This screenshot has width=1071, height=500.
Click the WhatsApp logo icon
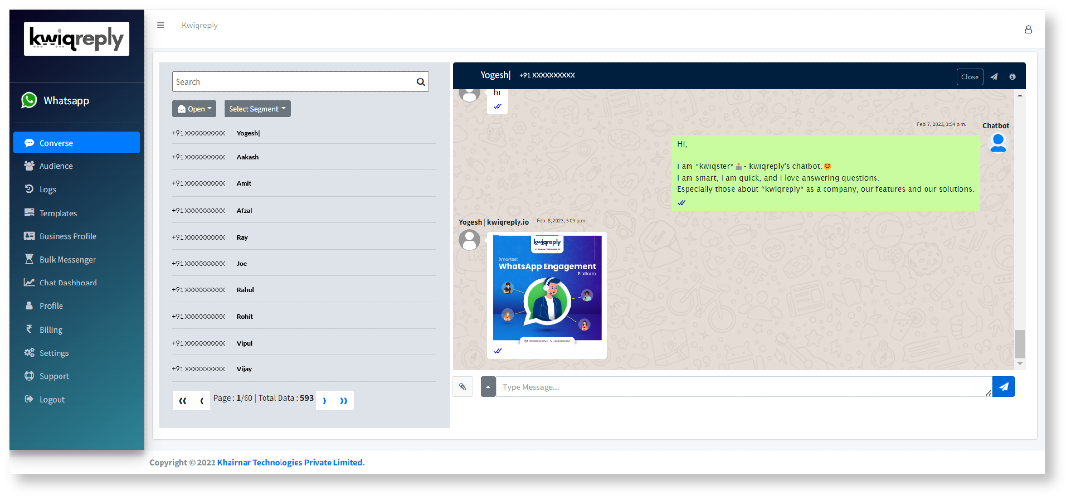29,100
